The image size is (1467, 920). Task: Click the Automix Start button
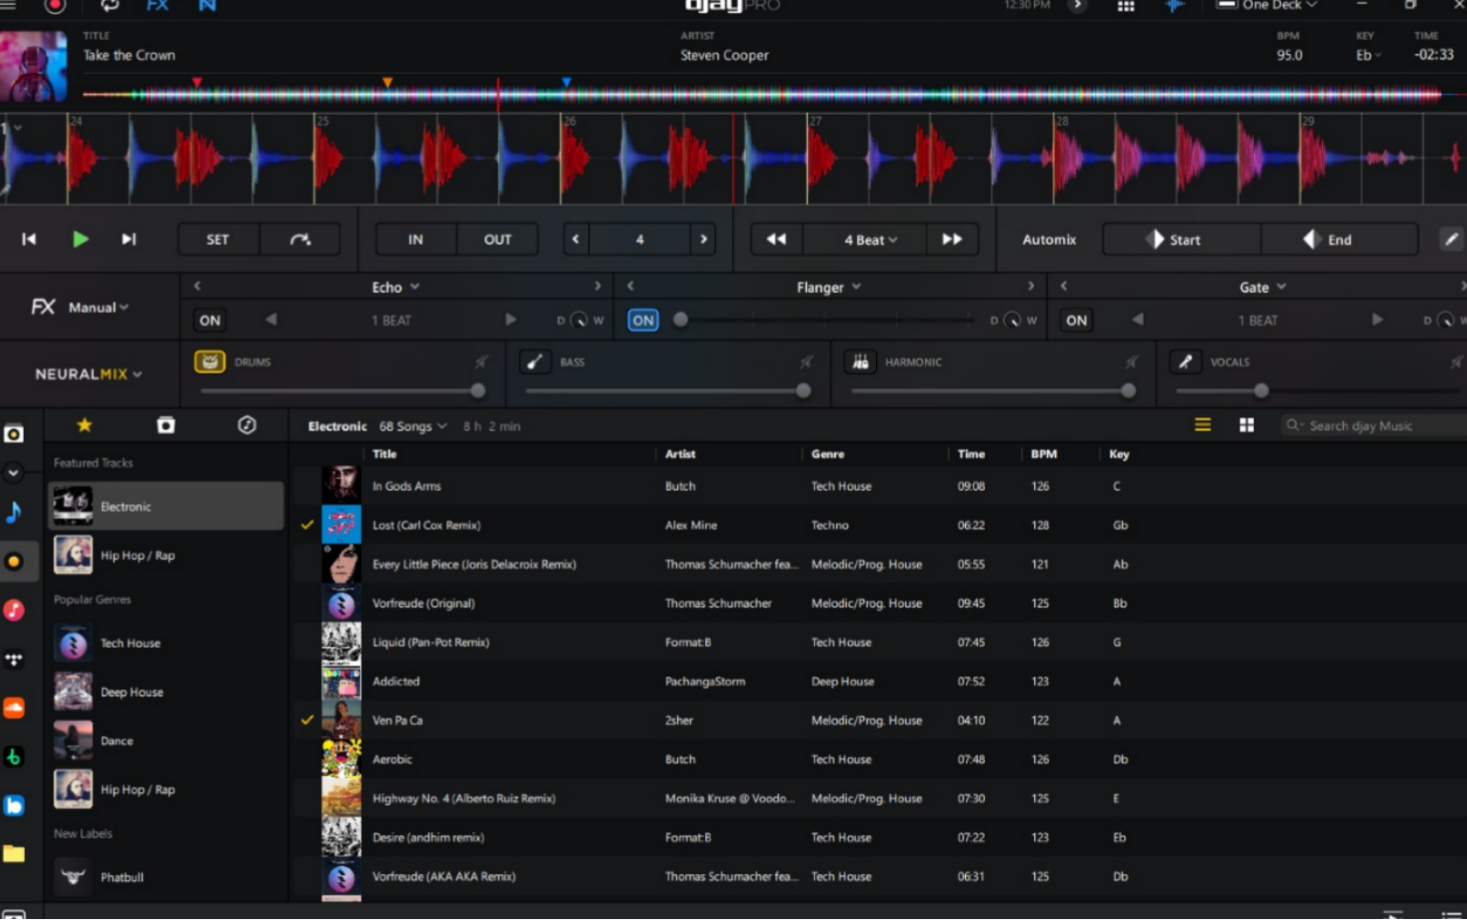(x=1182, y=239)
